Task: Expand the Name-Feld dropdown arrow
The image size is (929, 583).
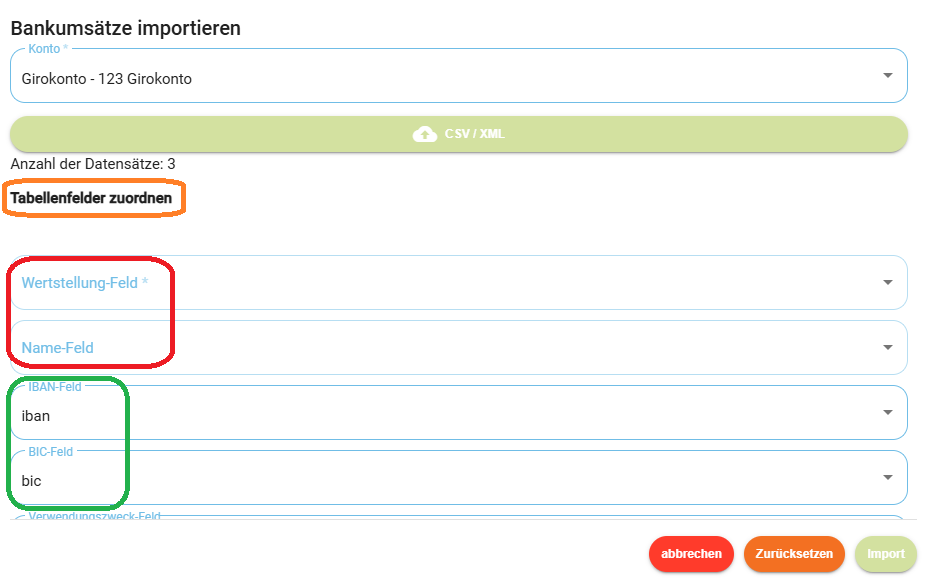Action: (888, 347)
